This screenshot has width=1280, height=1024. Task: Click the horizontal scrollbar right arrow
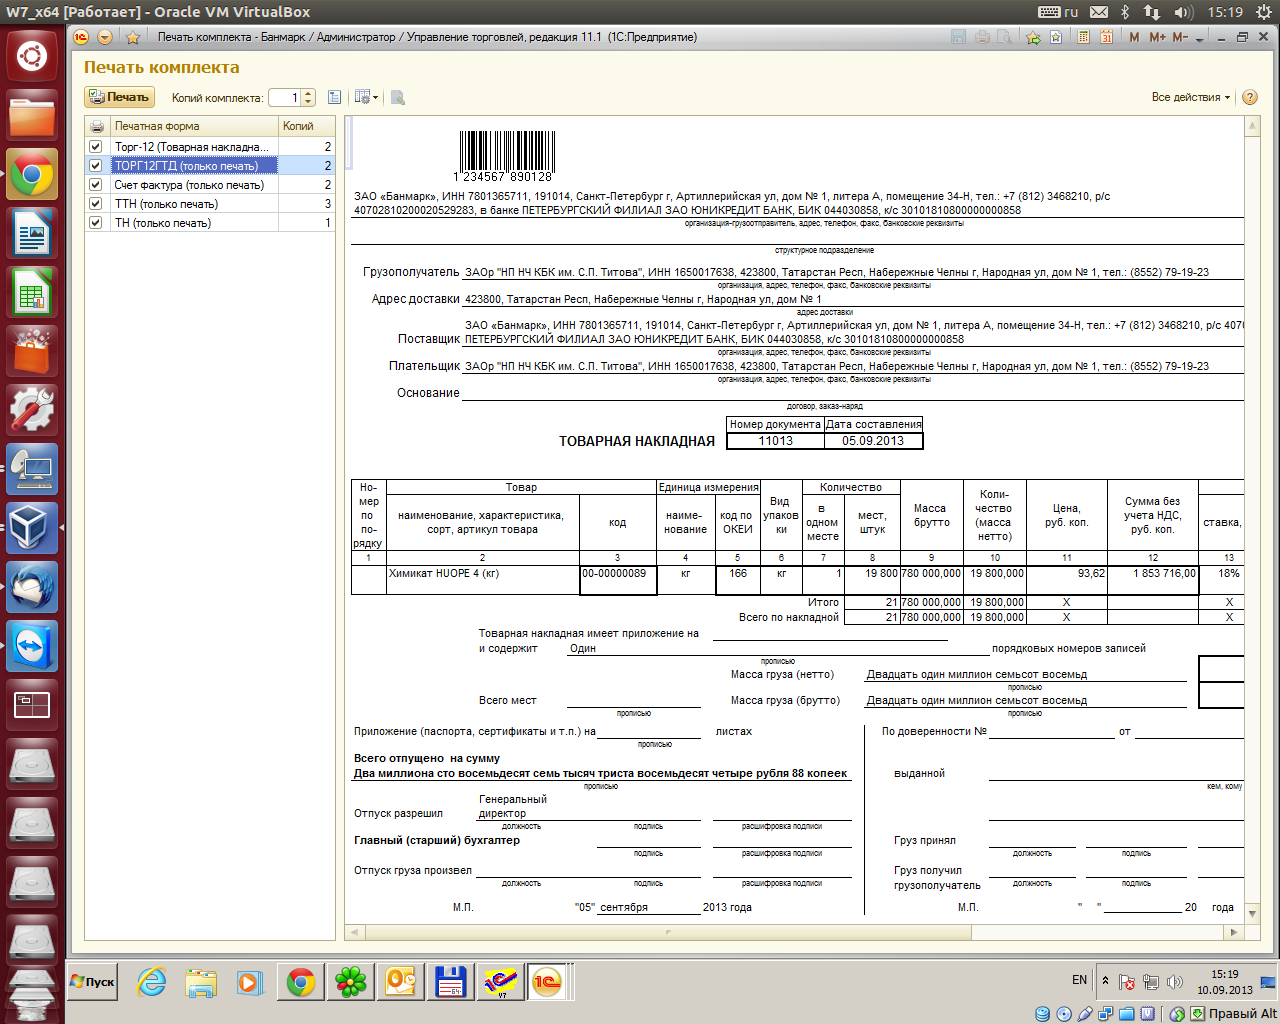click(1234, 932)
